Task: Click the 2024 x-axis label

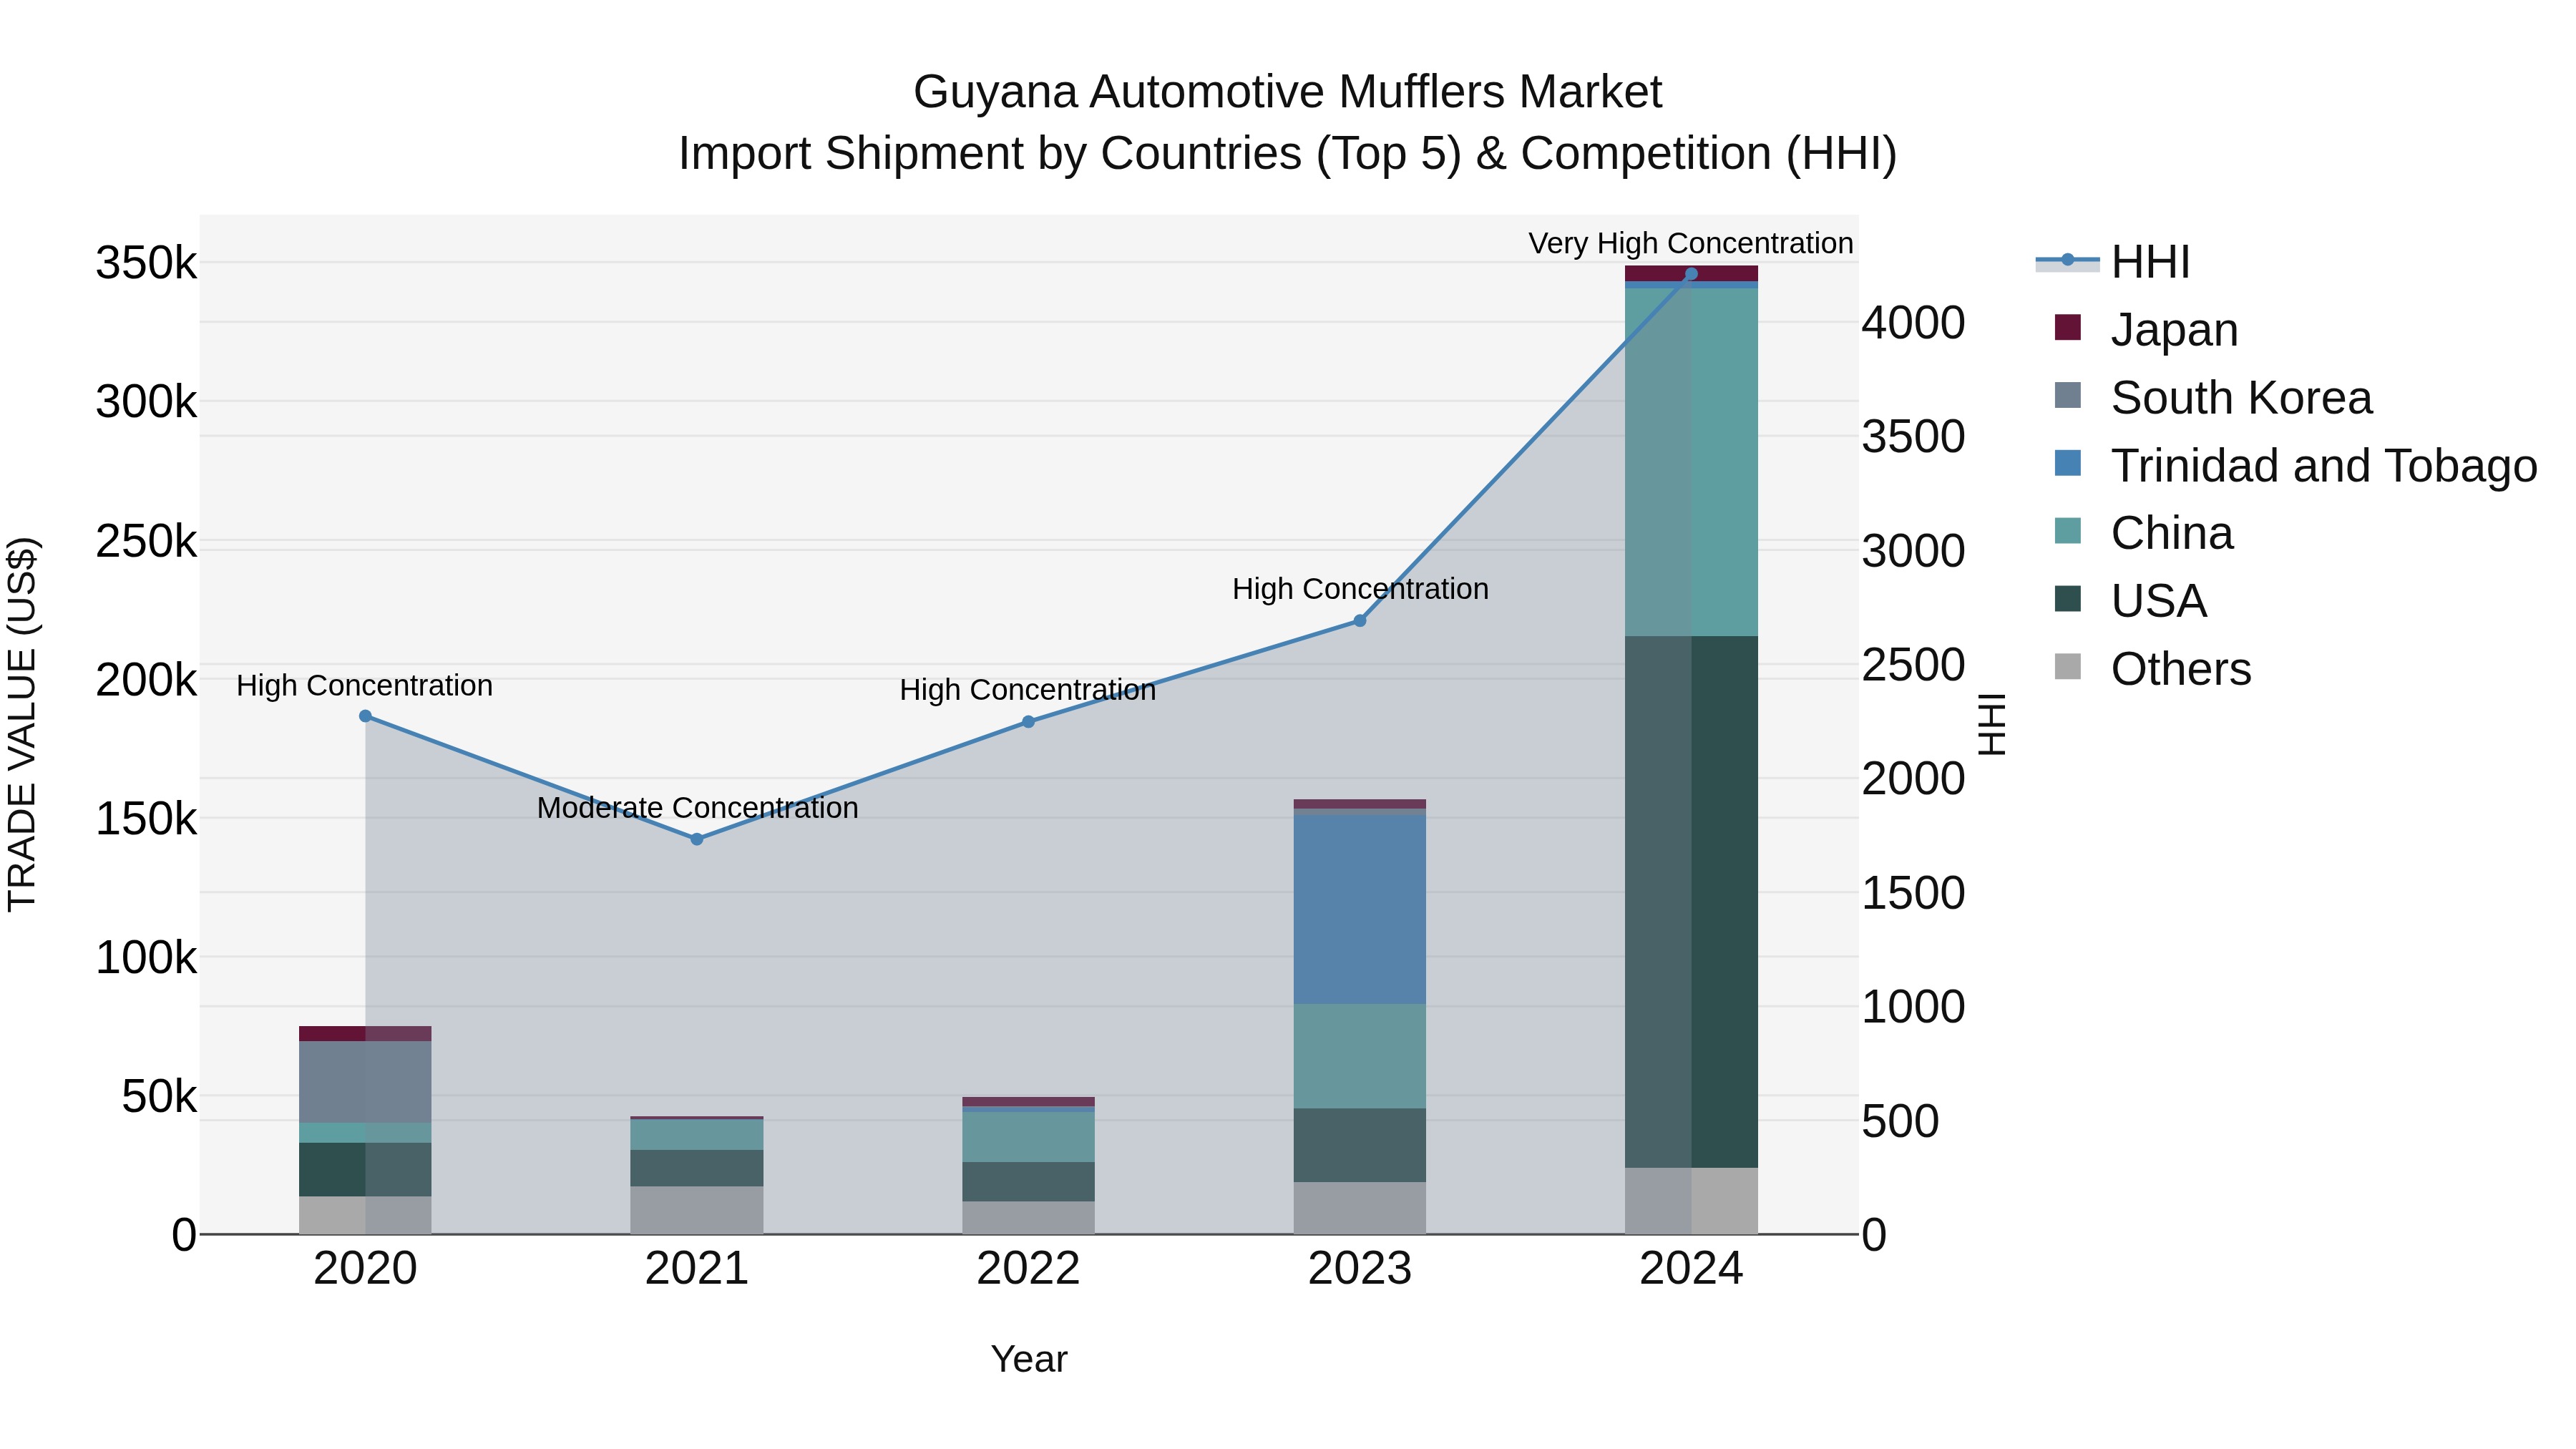Action: tap(1691, 1269)
